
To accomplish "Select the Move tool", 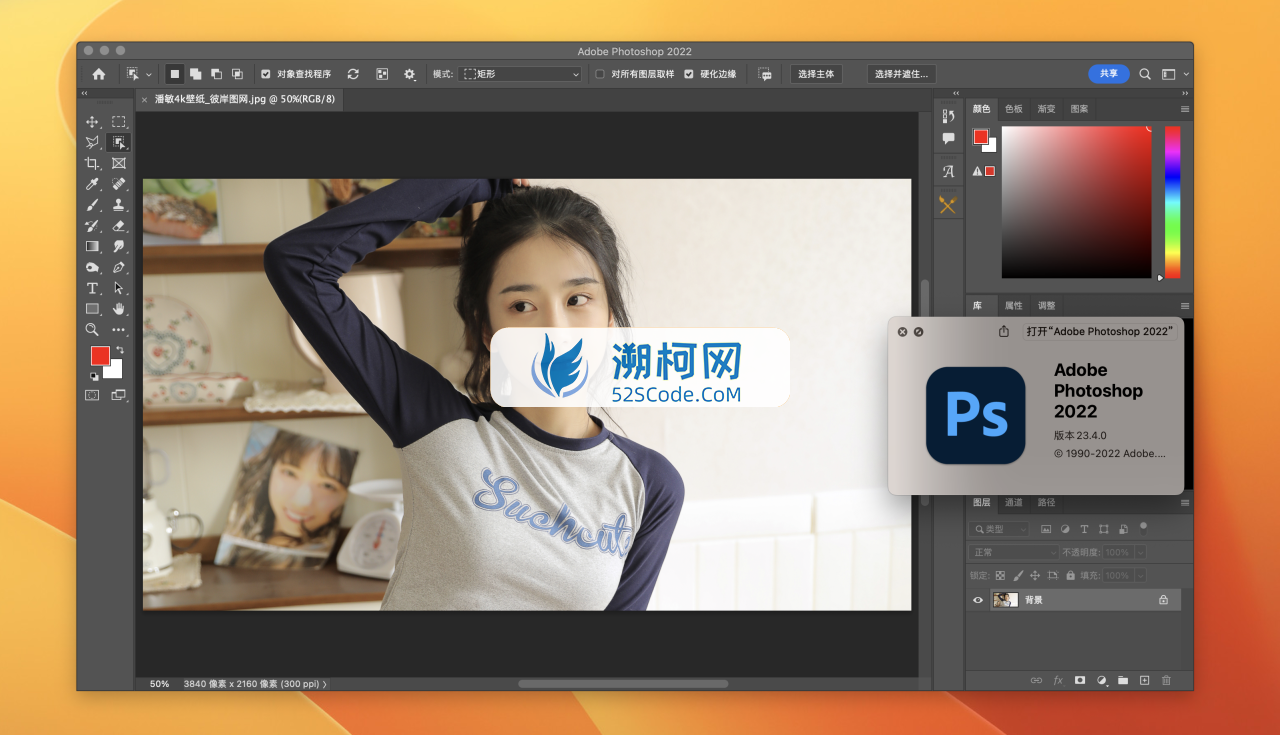I will tap(92, 122).
